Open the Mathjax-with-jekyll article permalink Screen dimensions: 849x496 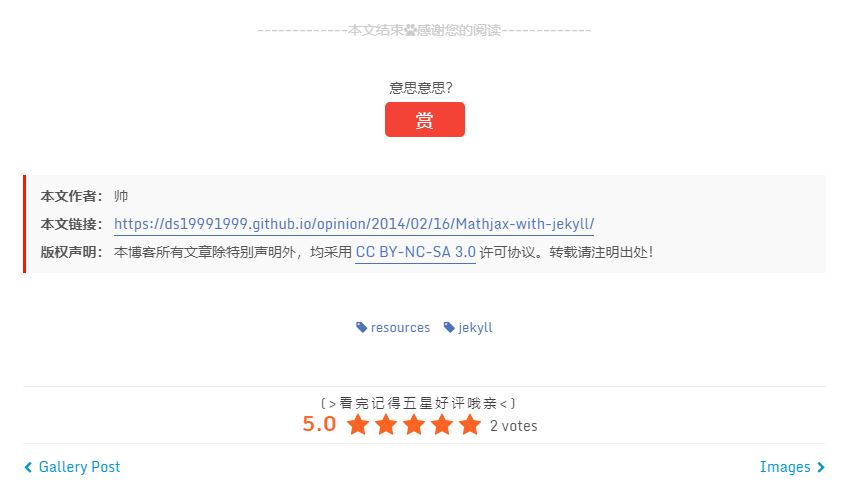tap(354, 224)
